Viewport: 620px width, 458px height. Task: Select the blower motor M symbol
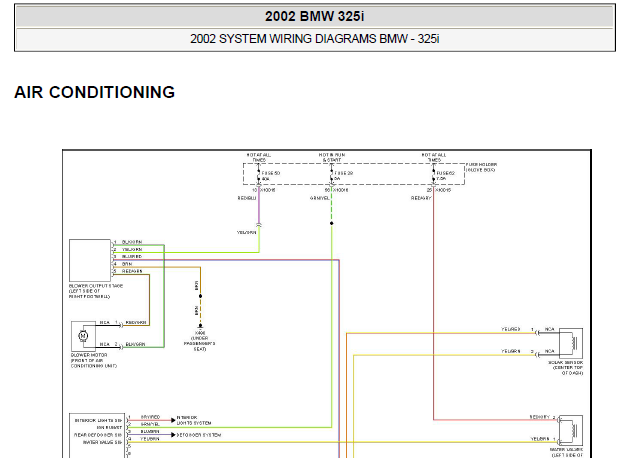pyautogui.click(x=83, y=336)
